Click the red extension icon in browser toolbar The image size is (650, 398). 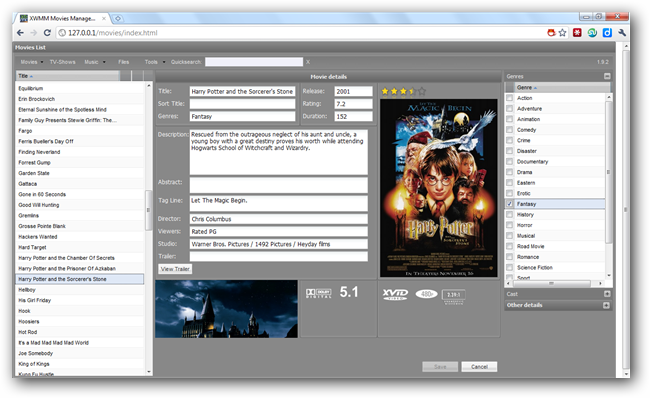(x=577, y=33)
